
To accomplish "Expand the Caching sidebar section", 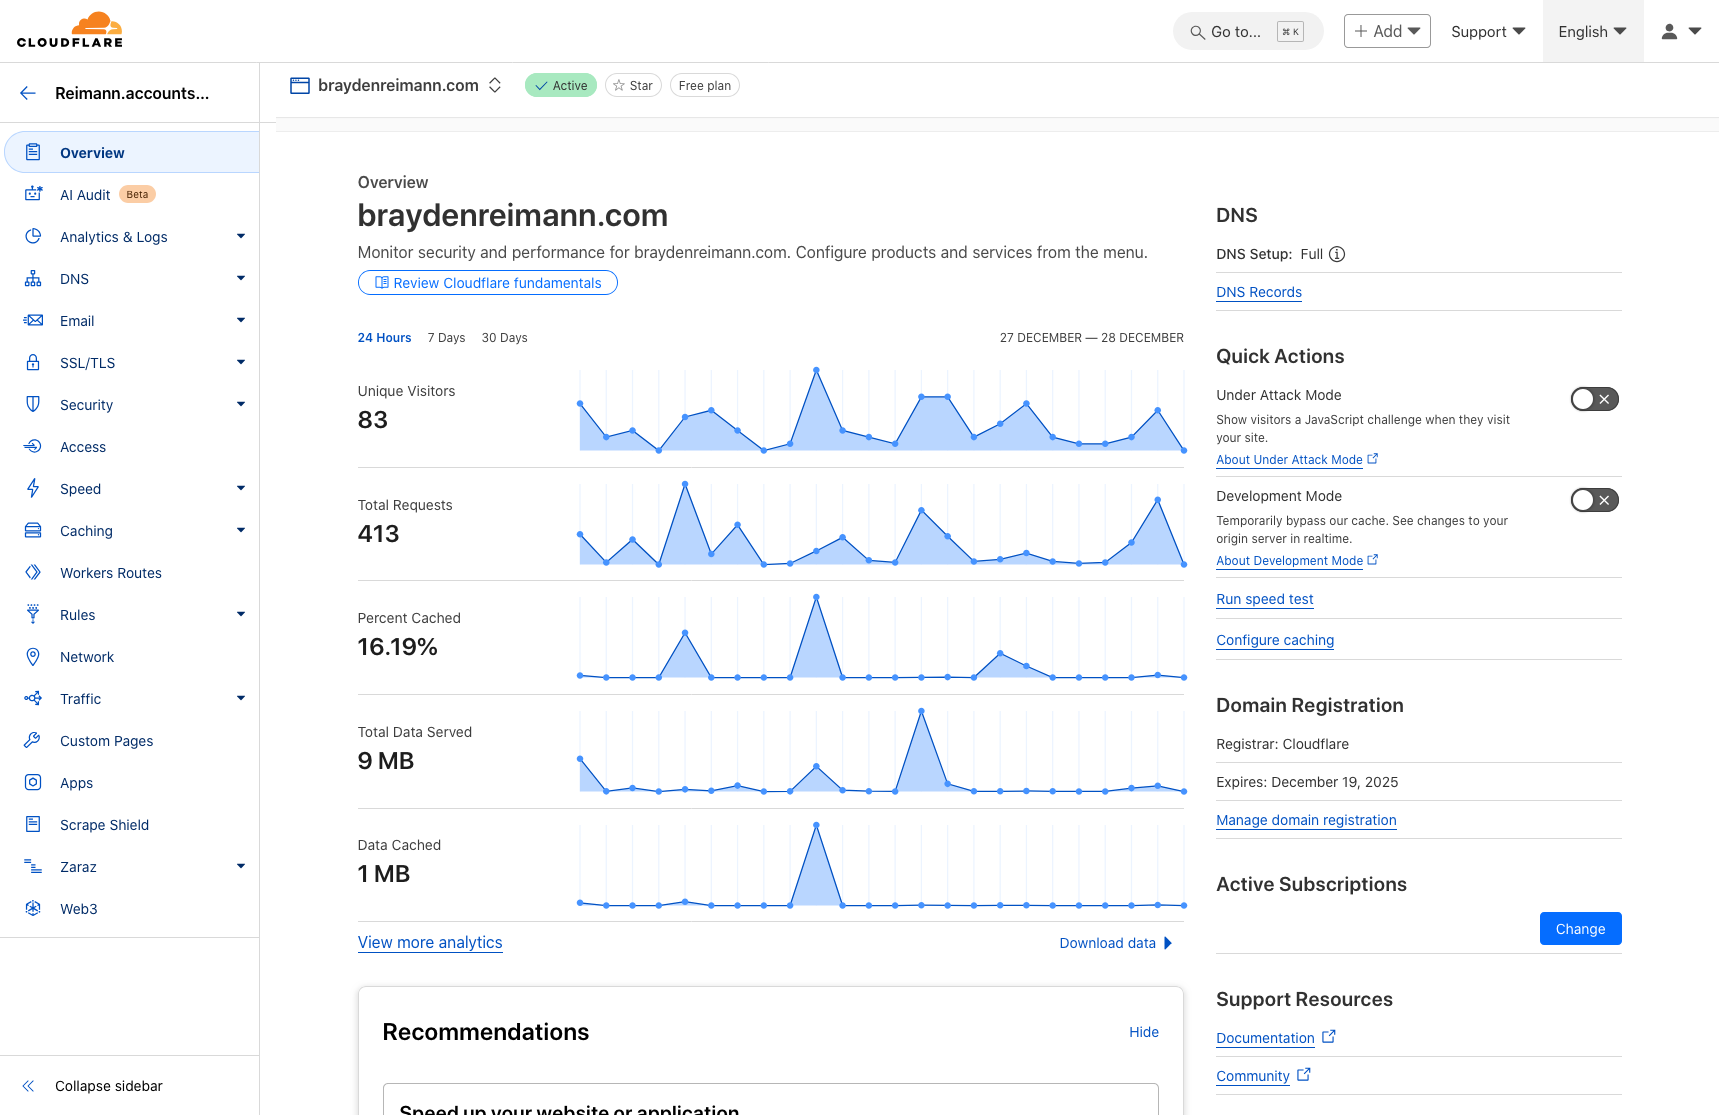I will click(240, 530).
